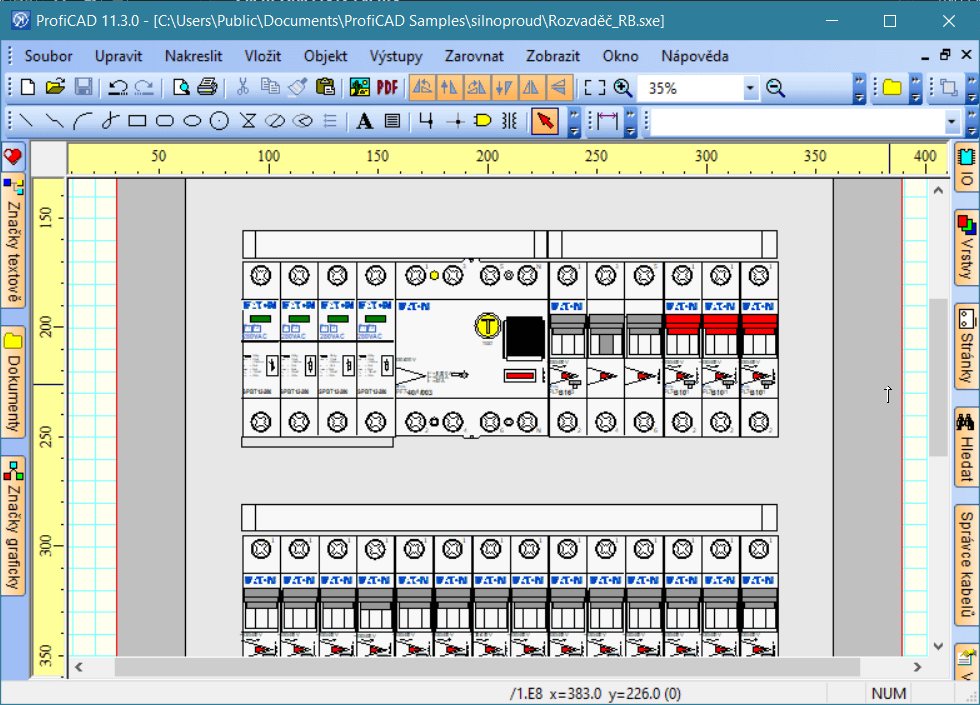Select the text tool marked A

point(364,121)
